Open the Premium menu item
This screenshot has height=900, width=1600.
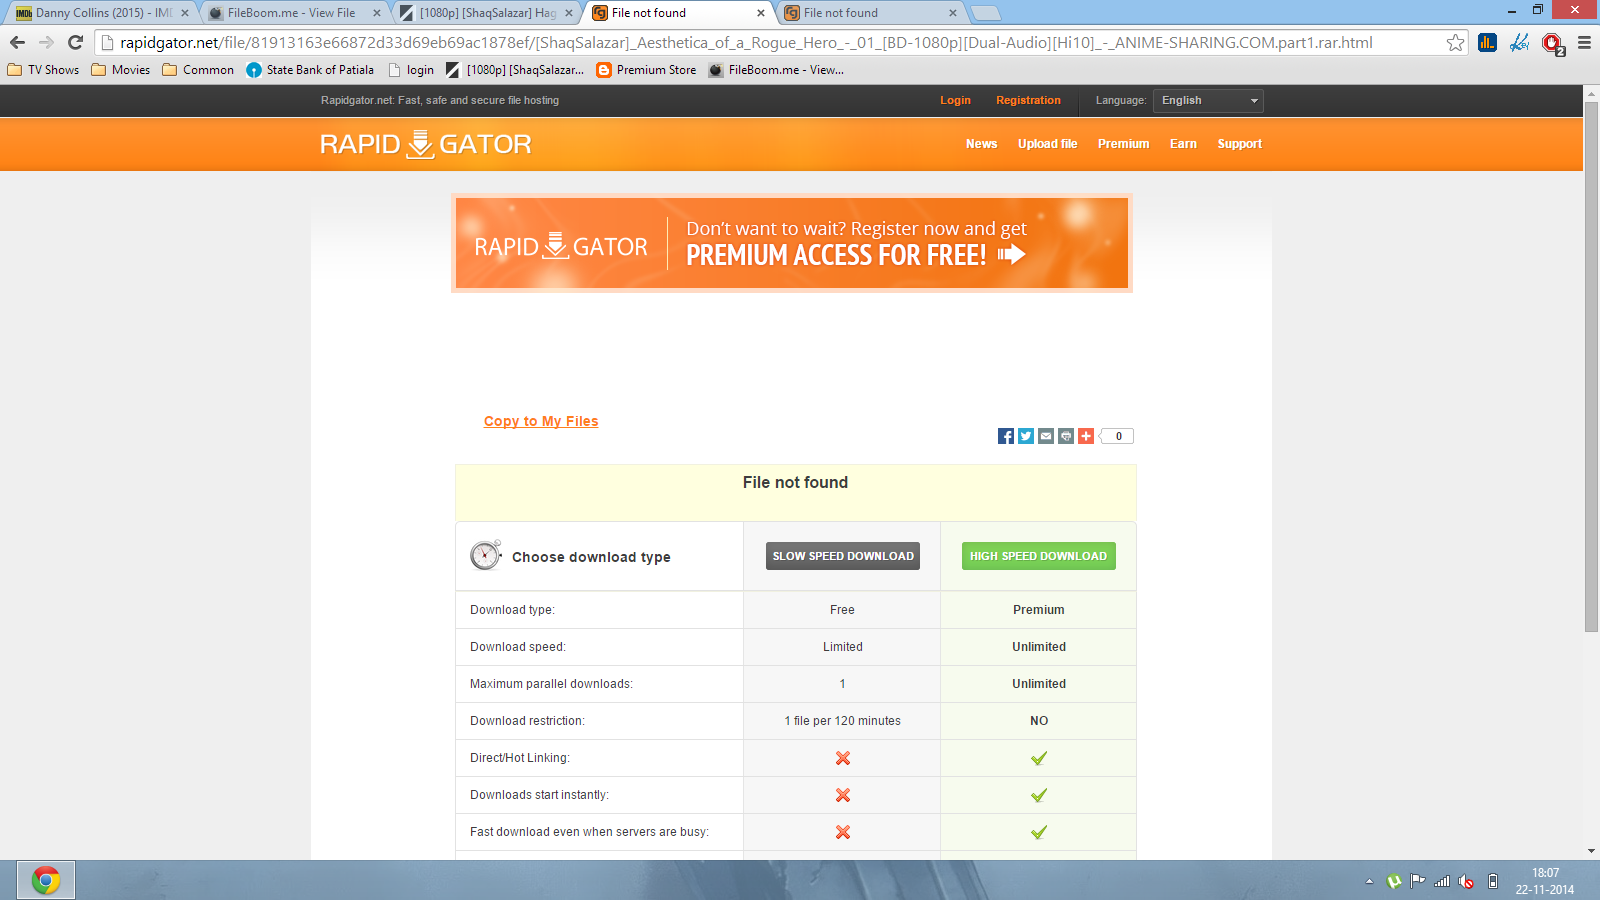coord(1123,144)
